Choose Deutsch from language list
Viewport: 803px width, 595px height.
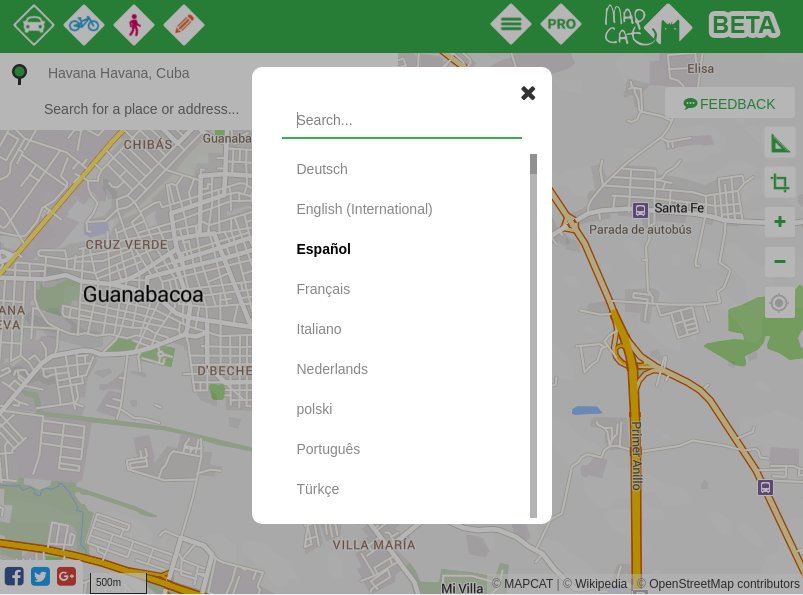322,169
